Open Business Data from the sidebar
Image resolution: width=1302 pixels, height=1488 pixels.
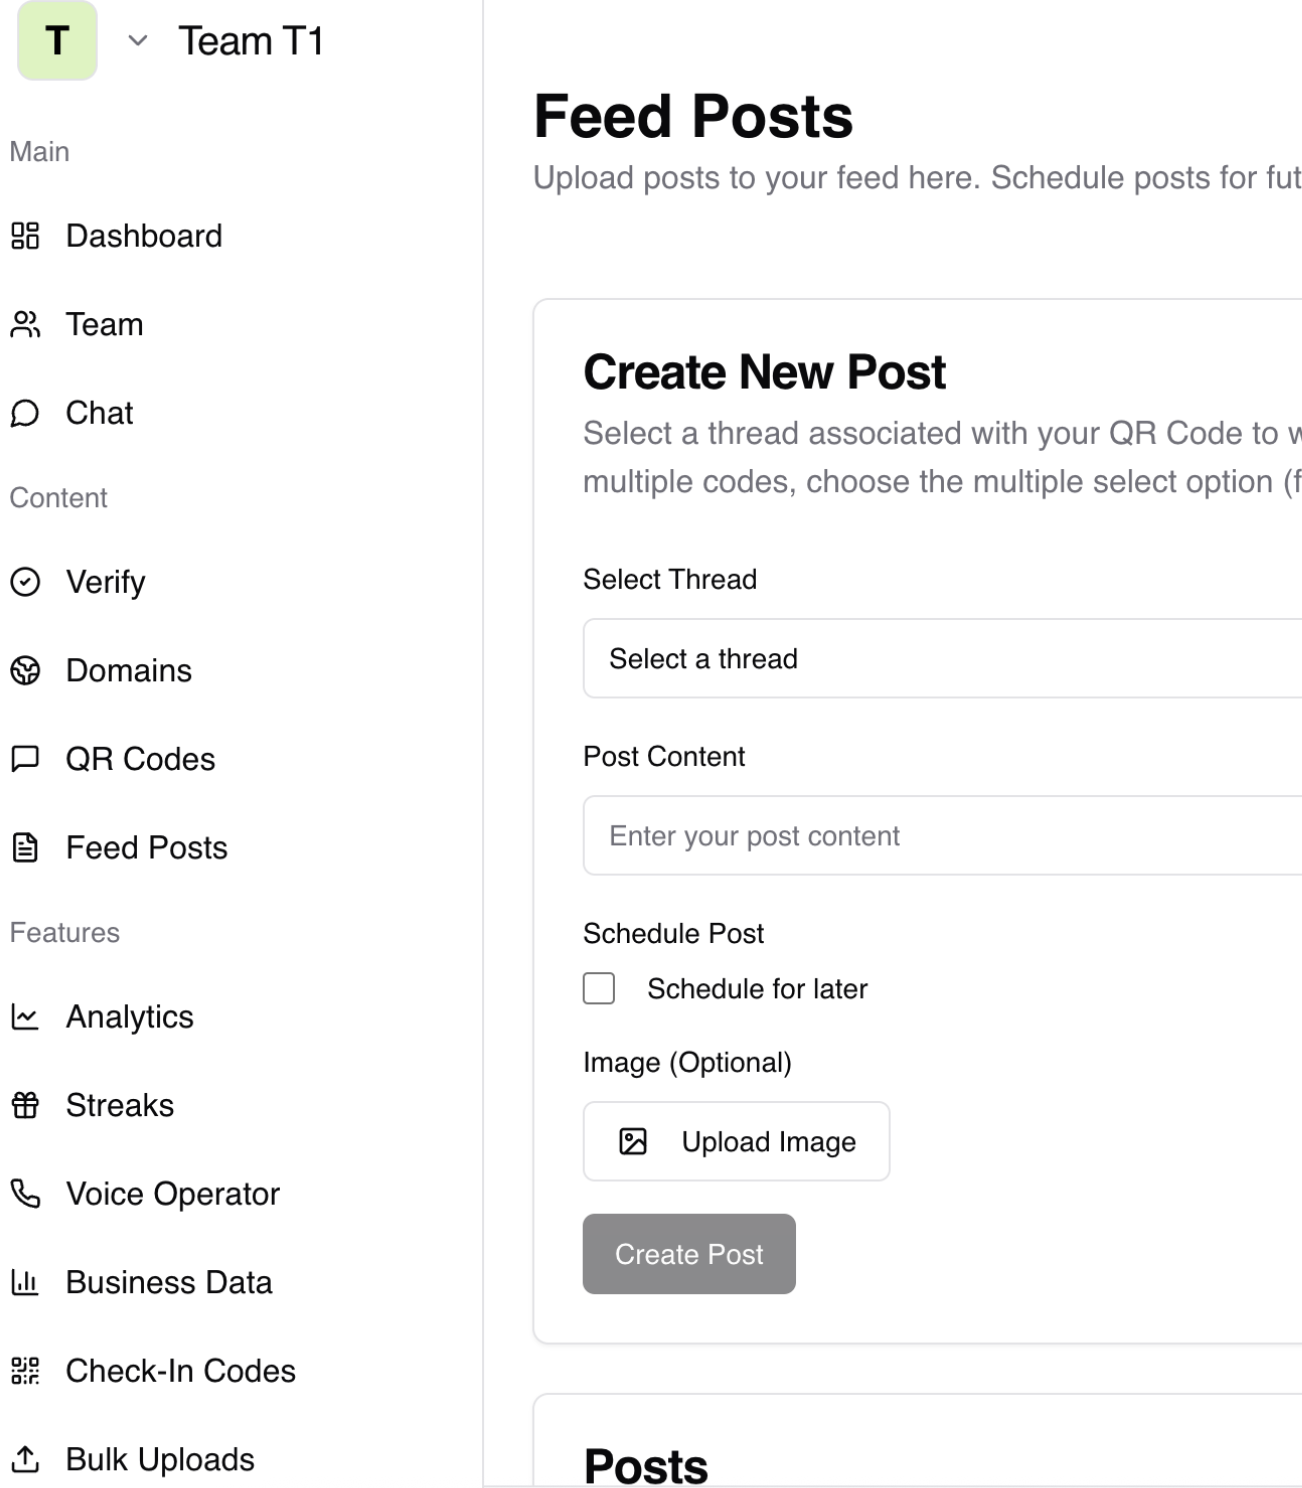(x=168, y=1282)
